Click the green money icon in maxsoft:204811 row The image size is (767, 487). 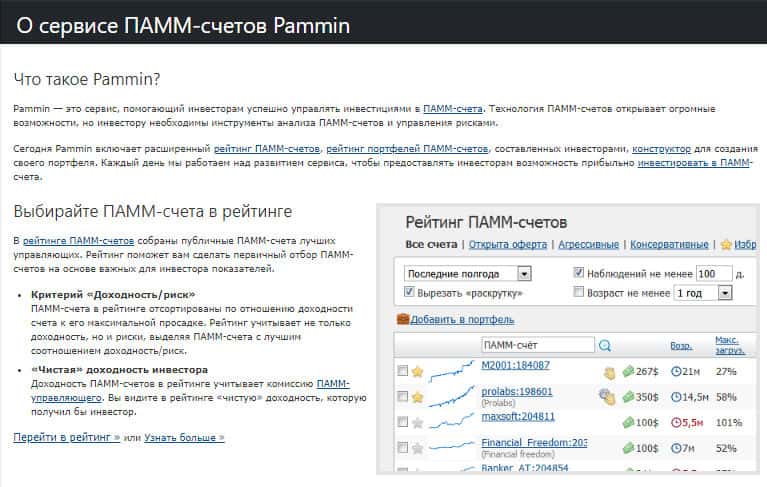[628, 422]
